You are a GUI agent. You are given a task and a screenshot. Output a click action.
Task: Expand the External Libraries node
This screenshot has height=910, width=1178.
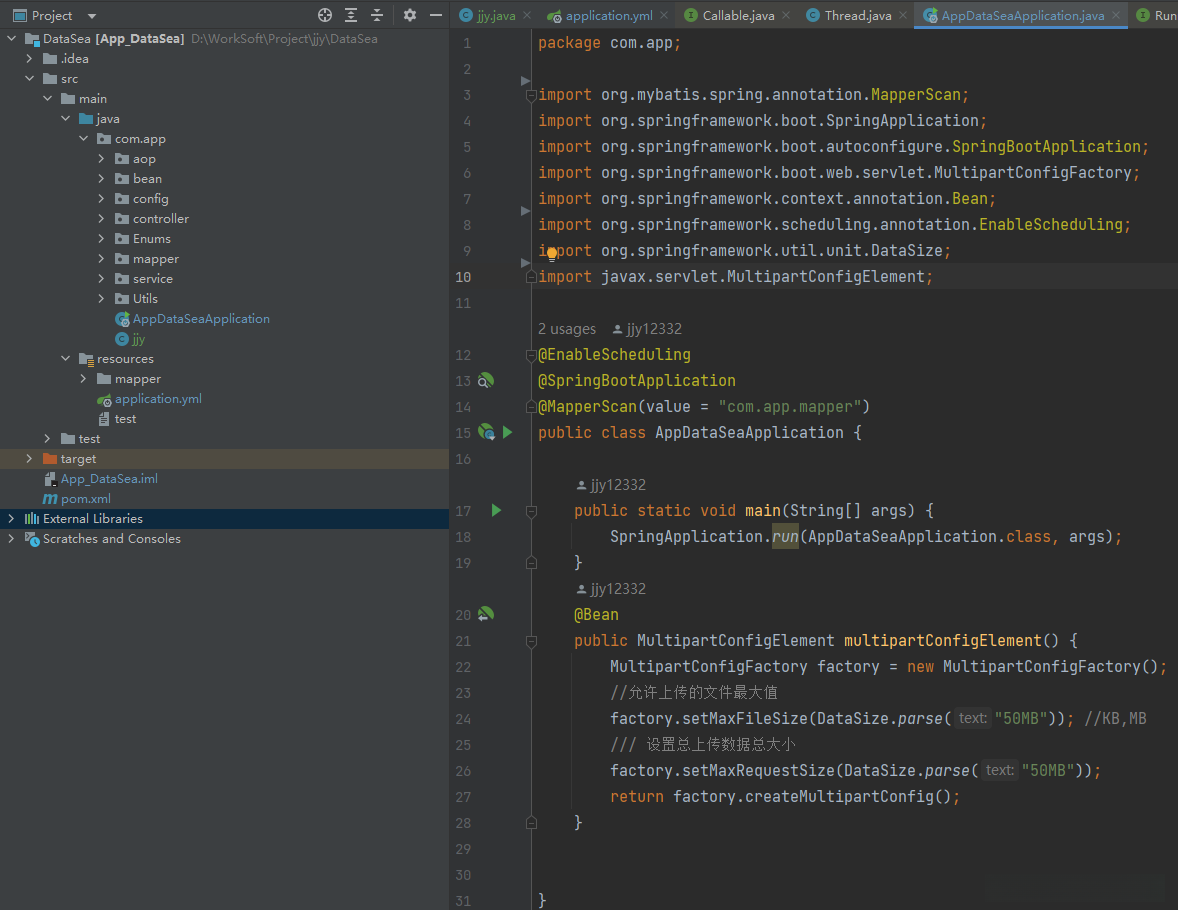11,519
